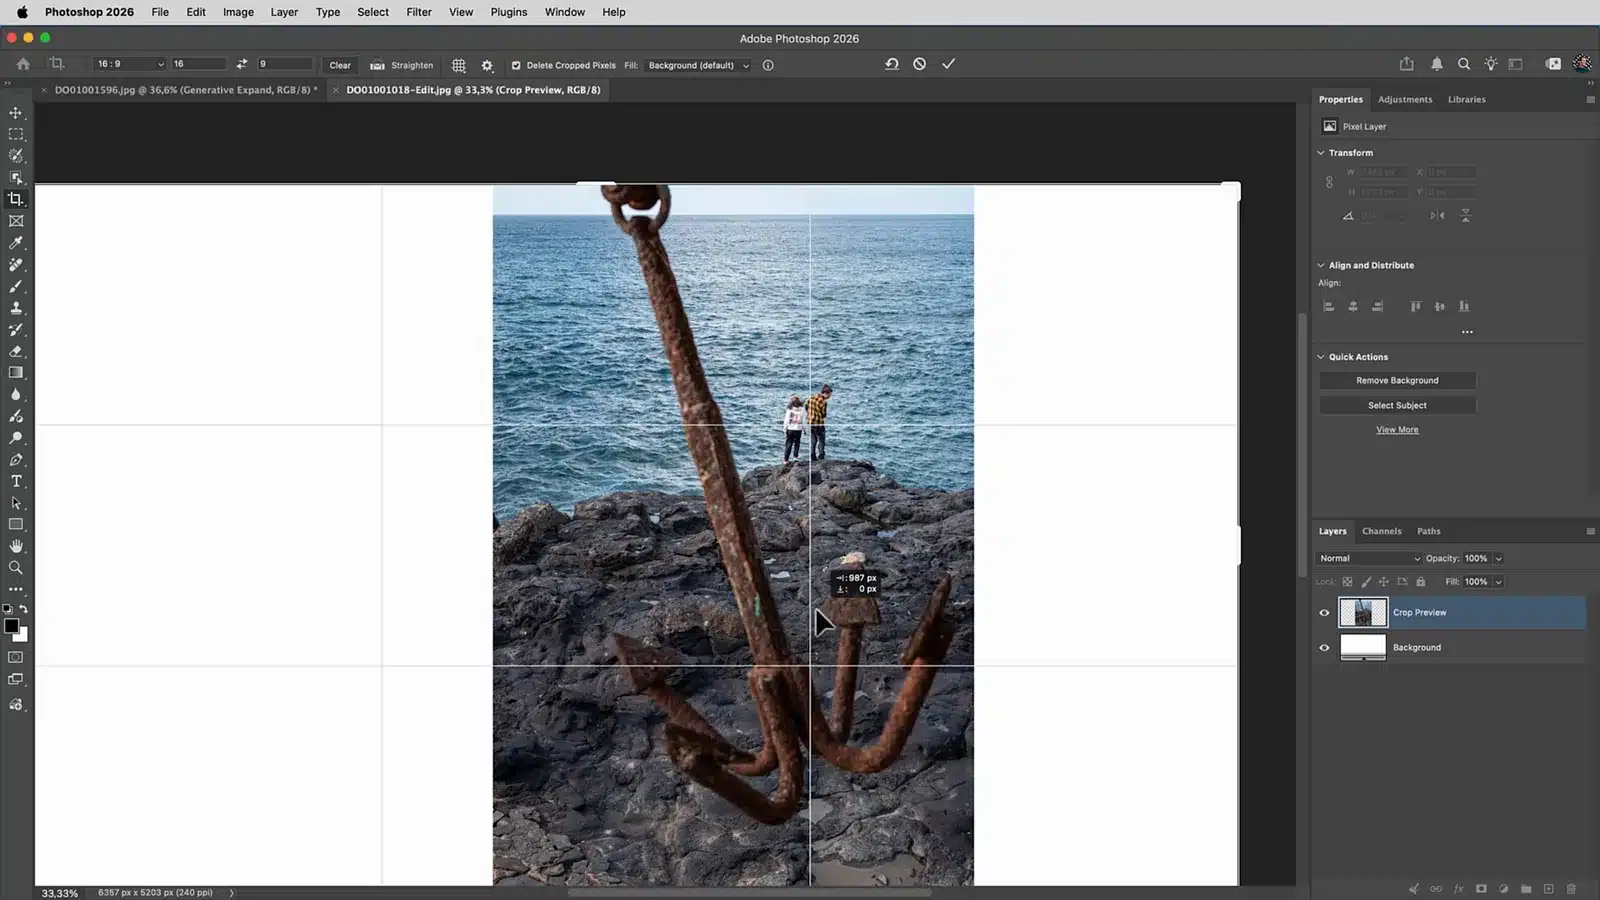Select the Clone Stamp tool
This screenshot has width=1600, height=900.
tap(16, 308)
